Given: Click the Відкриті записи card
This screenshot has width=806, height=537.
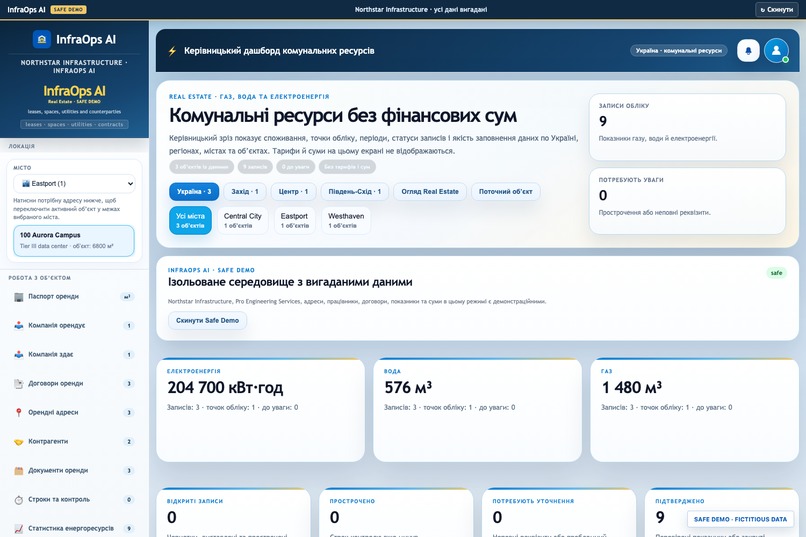Looking at the screenshot, I should (x=233, y=512).
